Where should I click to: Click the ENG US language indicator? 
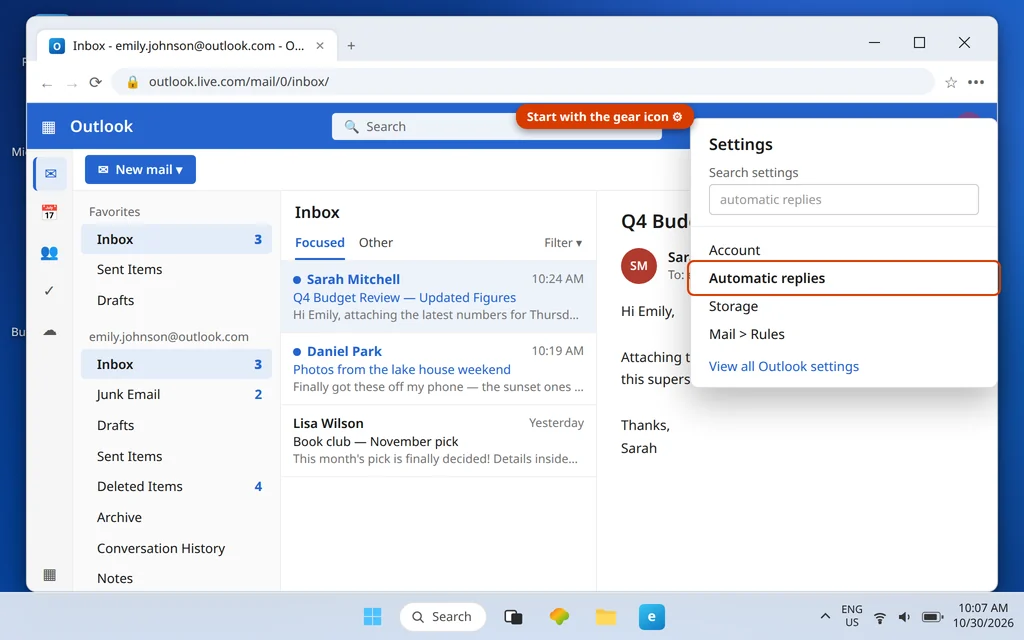click(x=852, y=616)
